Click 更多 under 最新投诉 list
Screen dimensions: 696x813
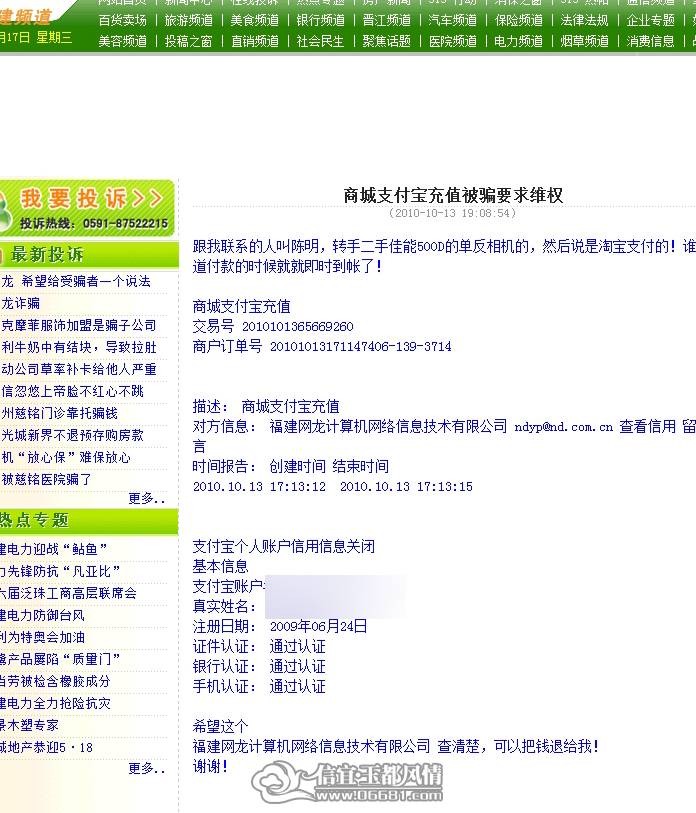tap(147, 499)
